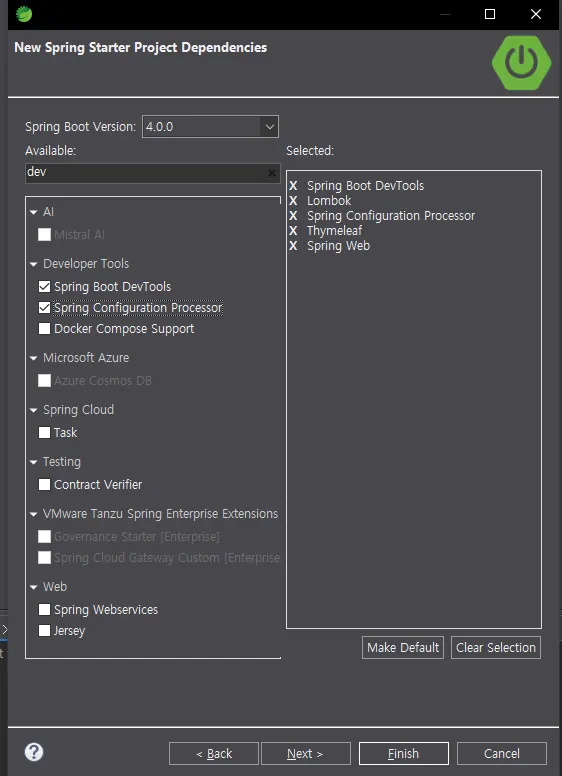Uncheck the Spring Boot DevTools checkbox
Image resolution: width=562 pixels, height=776 pixels.
point(45,287)
